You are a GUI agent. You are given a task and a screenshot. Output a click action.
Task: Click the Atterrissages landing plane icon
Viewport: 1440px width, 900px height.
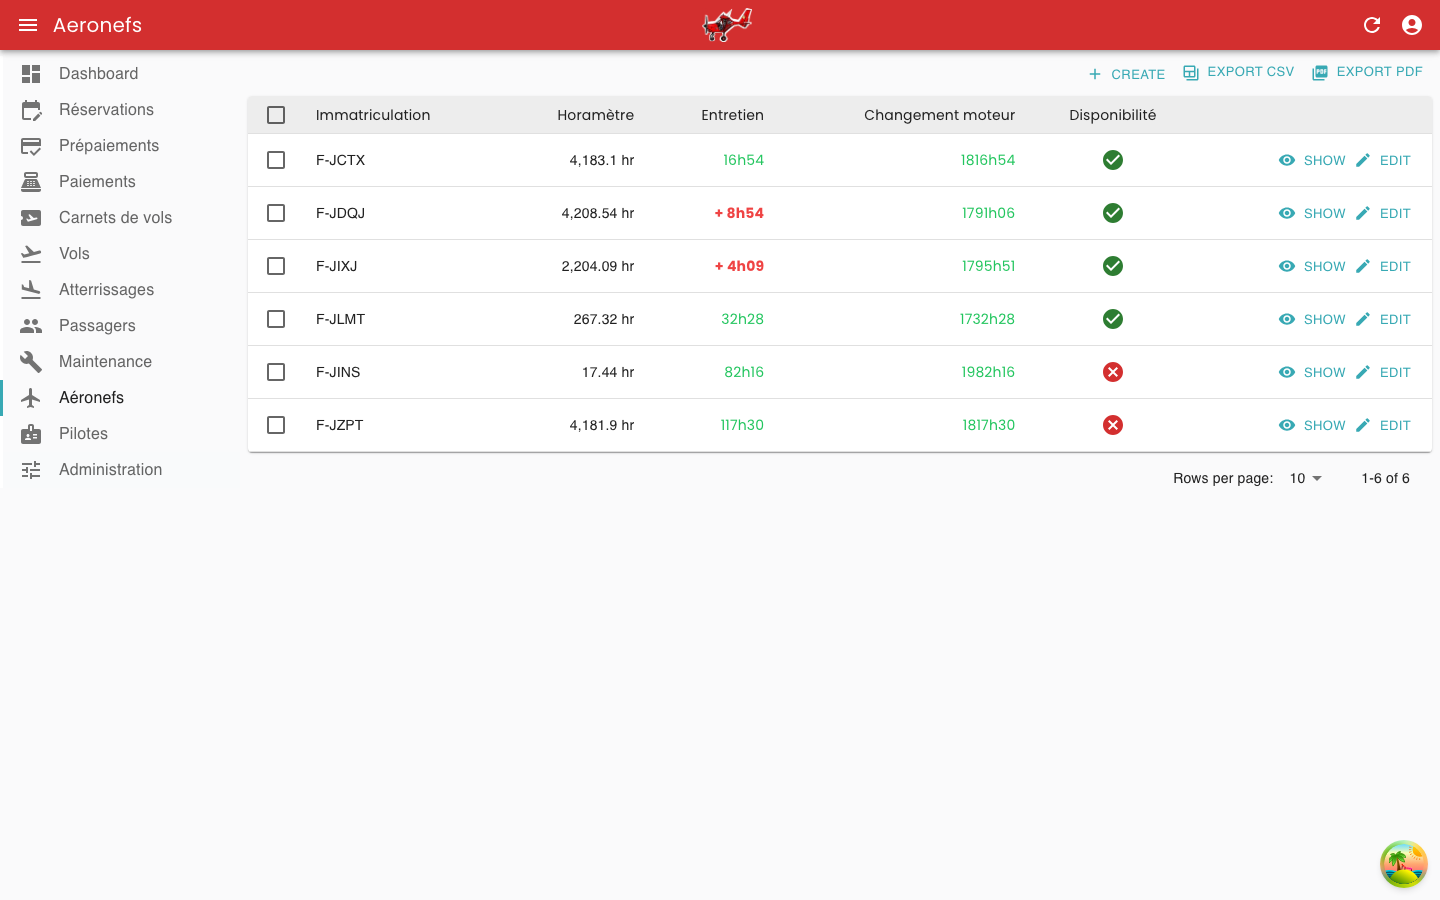coord(31,290)
